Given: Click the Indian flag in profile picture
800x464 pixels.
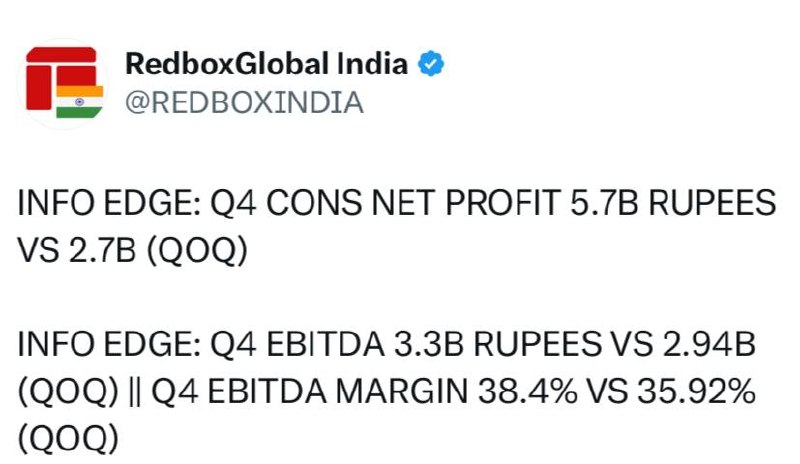Looking at the screenshot, I should pos(80,102).
